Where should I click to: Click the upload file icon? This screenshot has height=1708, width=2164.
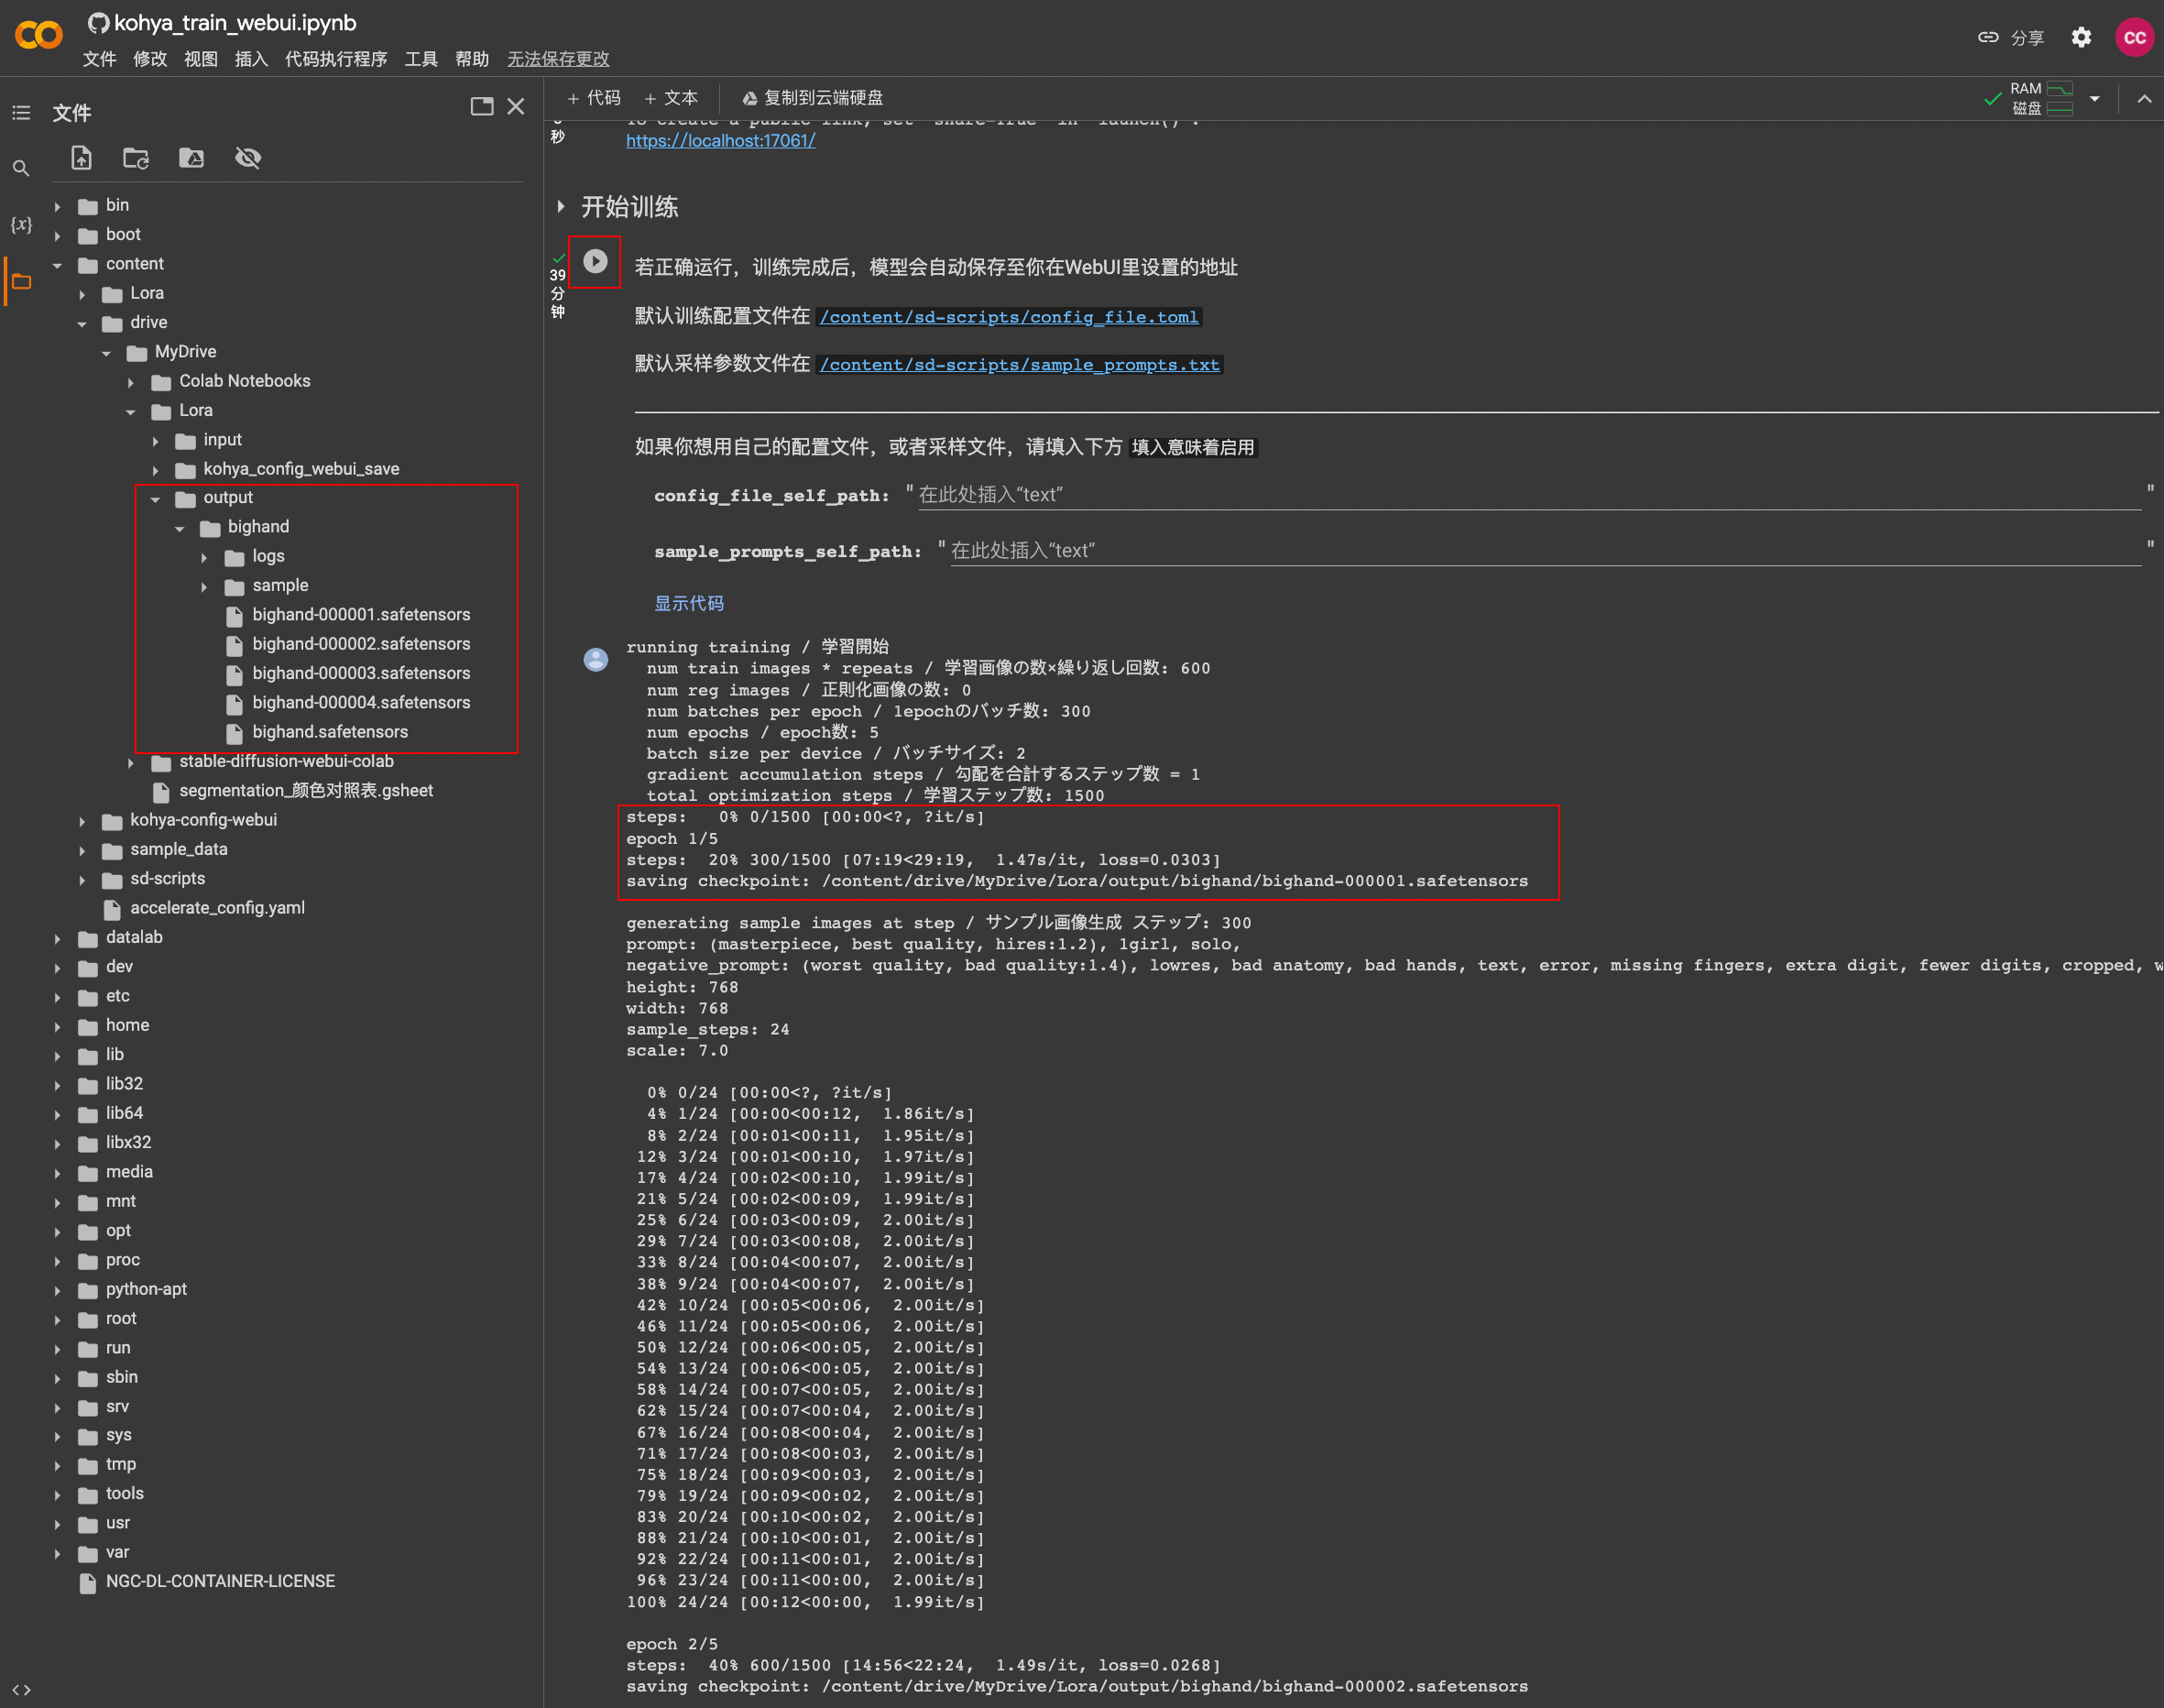click(82, 158)
